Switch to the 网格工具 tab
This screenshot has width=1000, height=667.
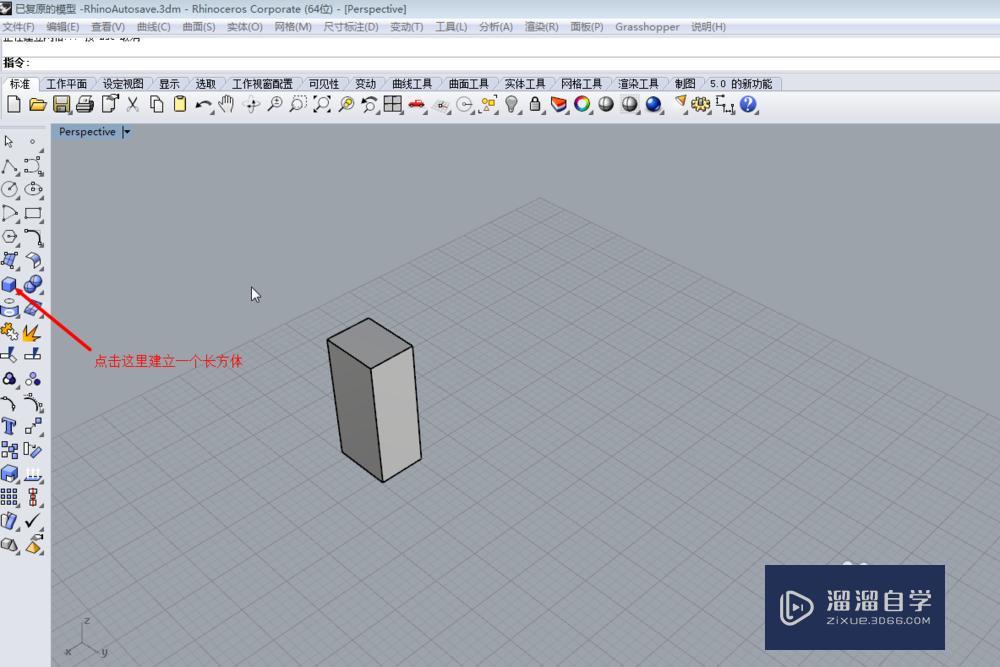click(581, 84)
